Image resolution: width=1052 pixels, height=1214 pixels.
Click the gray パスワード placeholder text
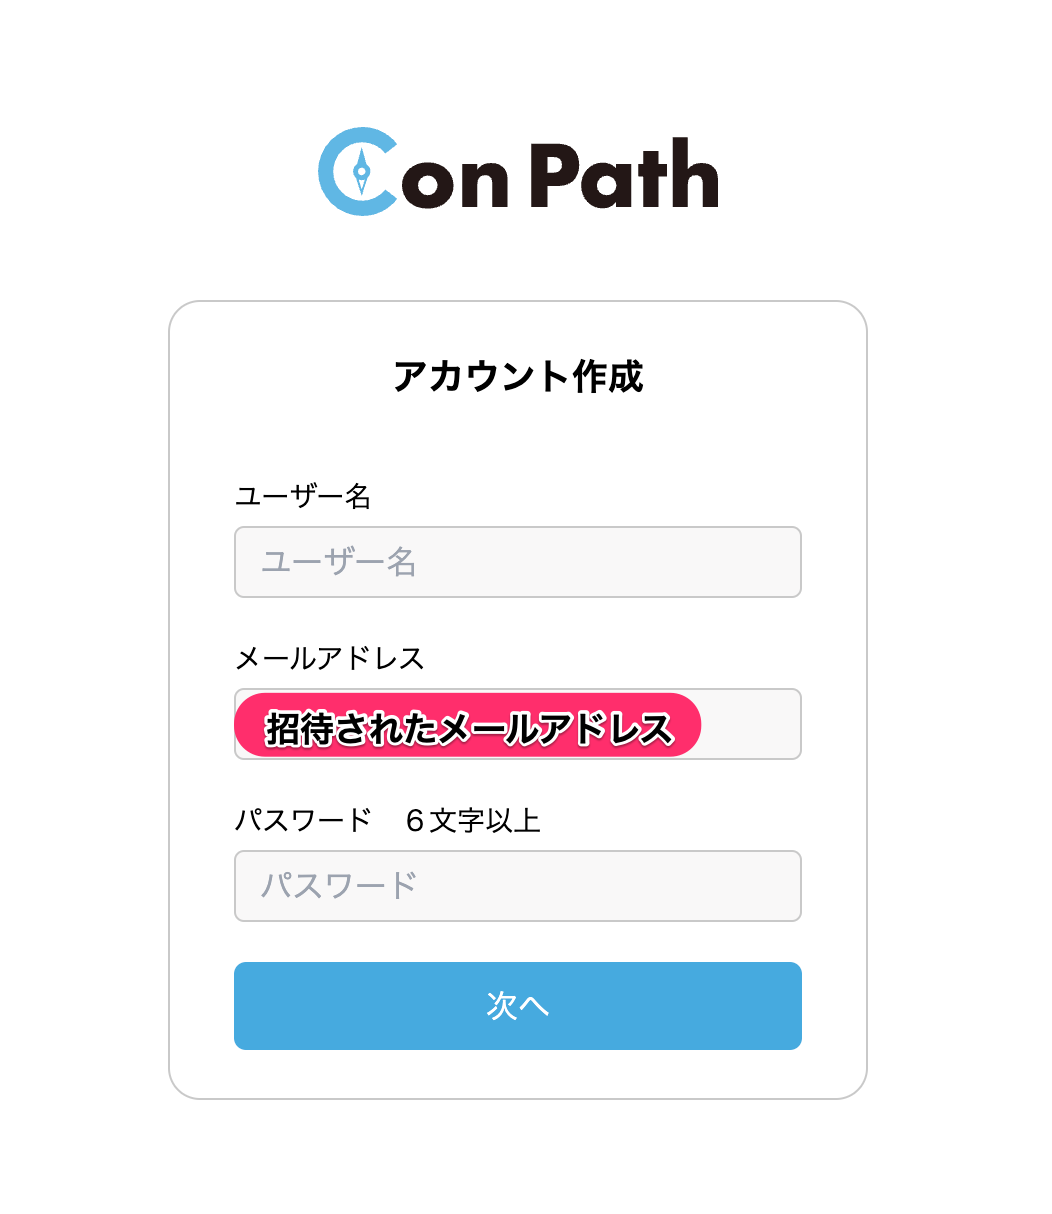click(339, 886)
